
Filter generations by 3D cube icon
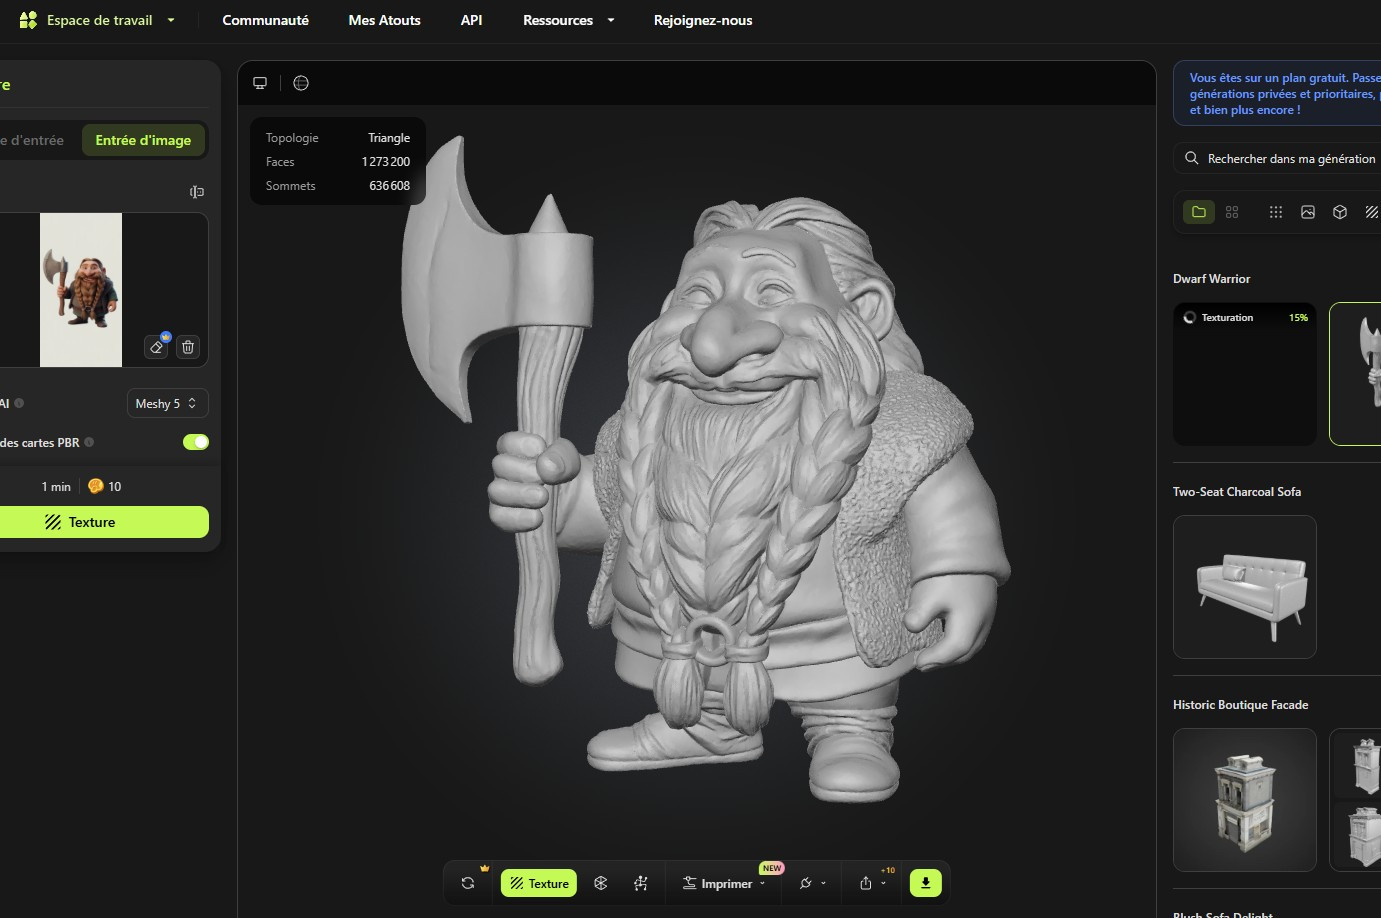(x=1340, y=212)
